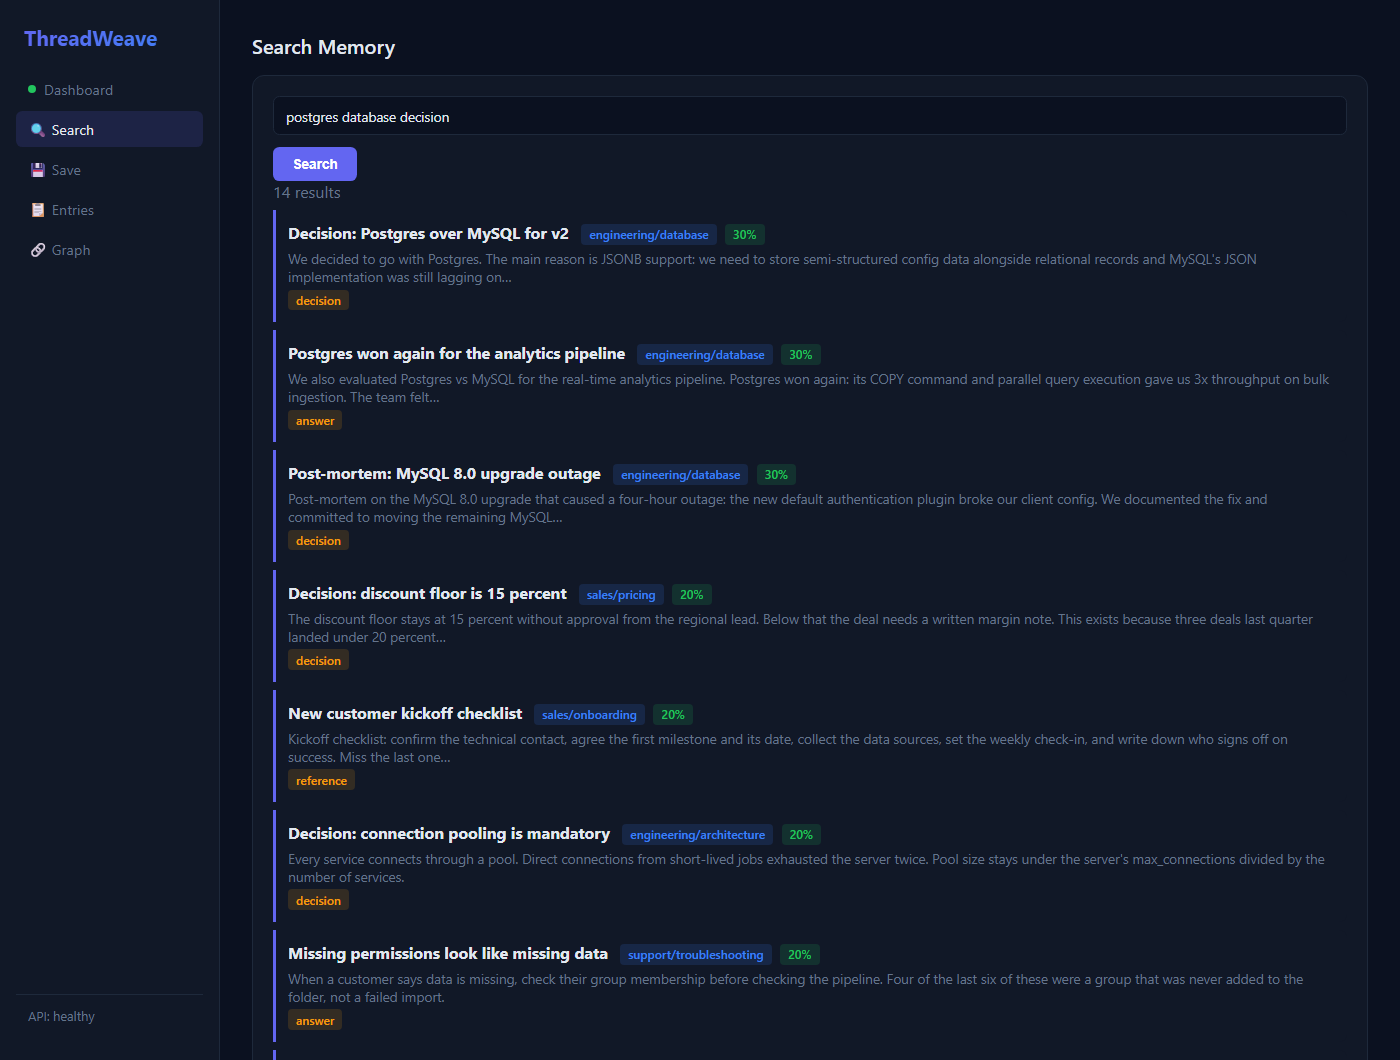This screenshot has width=1400, height=1060.
Task: Click engineering/database tag on analytics pipeline result
Action: coord(705,355)
